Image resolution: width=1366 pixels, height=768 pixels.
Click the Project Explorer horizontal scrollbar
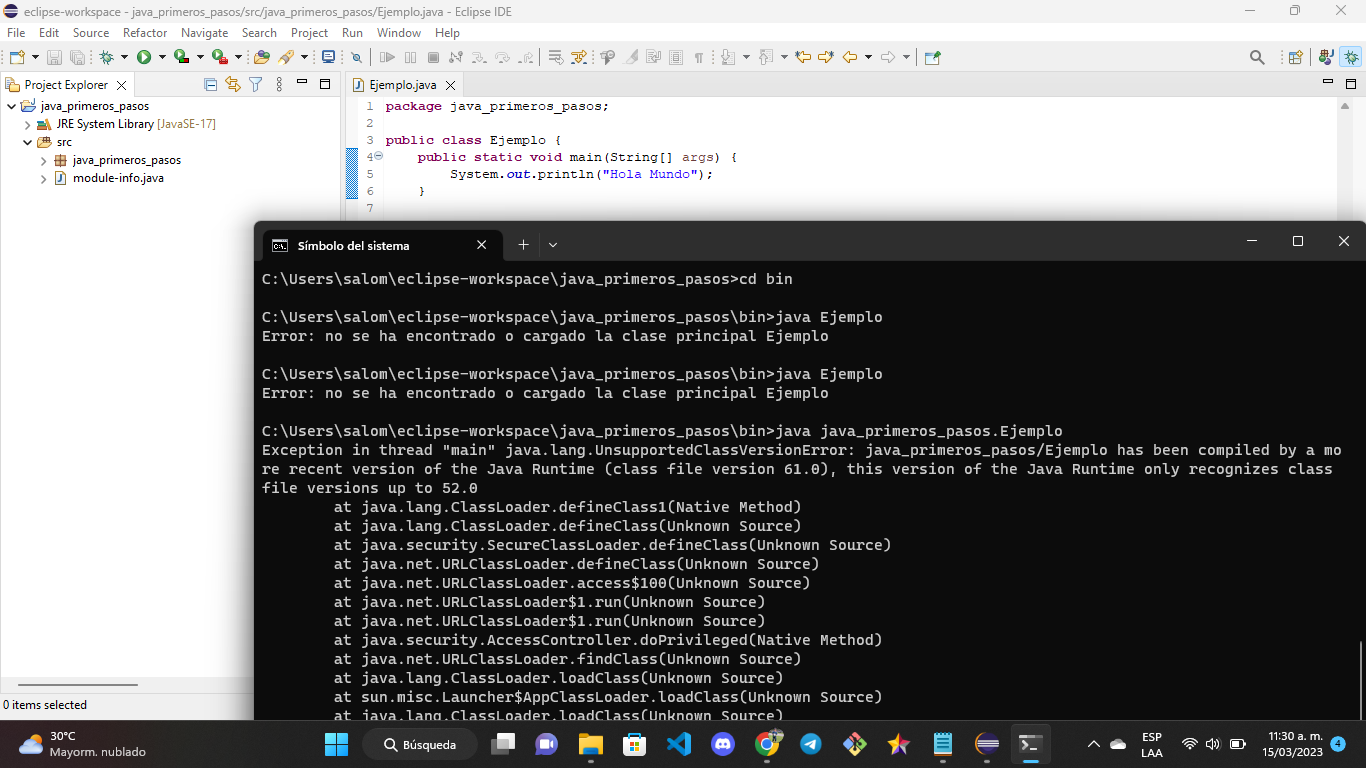[x=77, y=685]
